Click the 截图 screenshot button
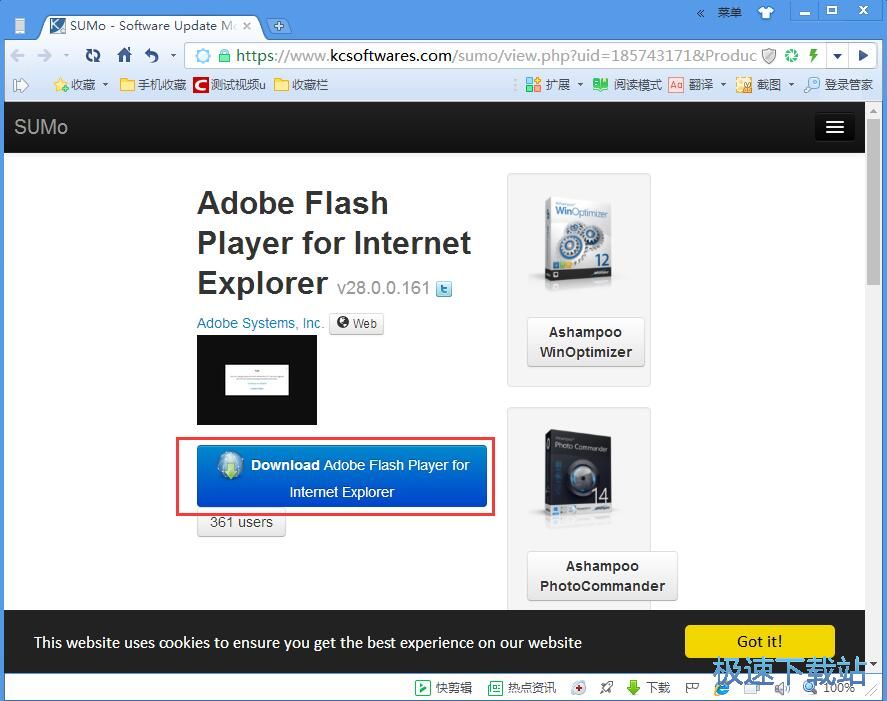This screenshot has height=701, width=887. (x=758, y=85)
